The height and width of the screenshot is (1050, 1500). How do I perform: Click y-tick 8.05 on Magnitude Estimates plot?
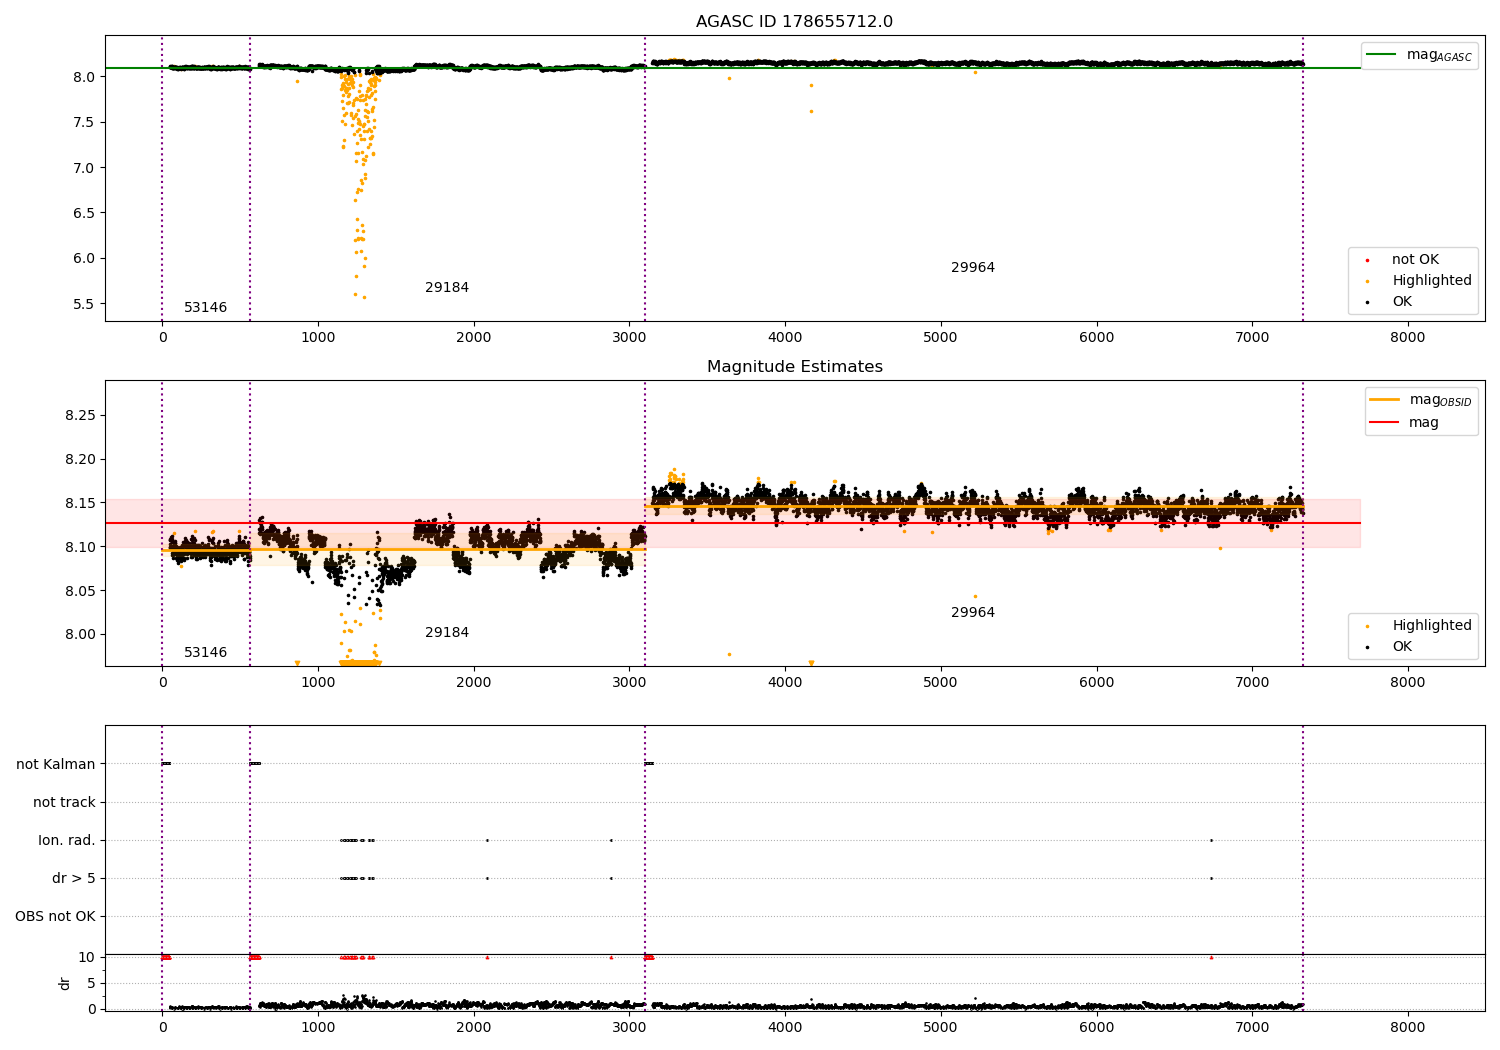(x=80, y=591)
